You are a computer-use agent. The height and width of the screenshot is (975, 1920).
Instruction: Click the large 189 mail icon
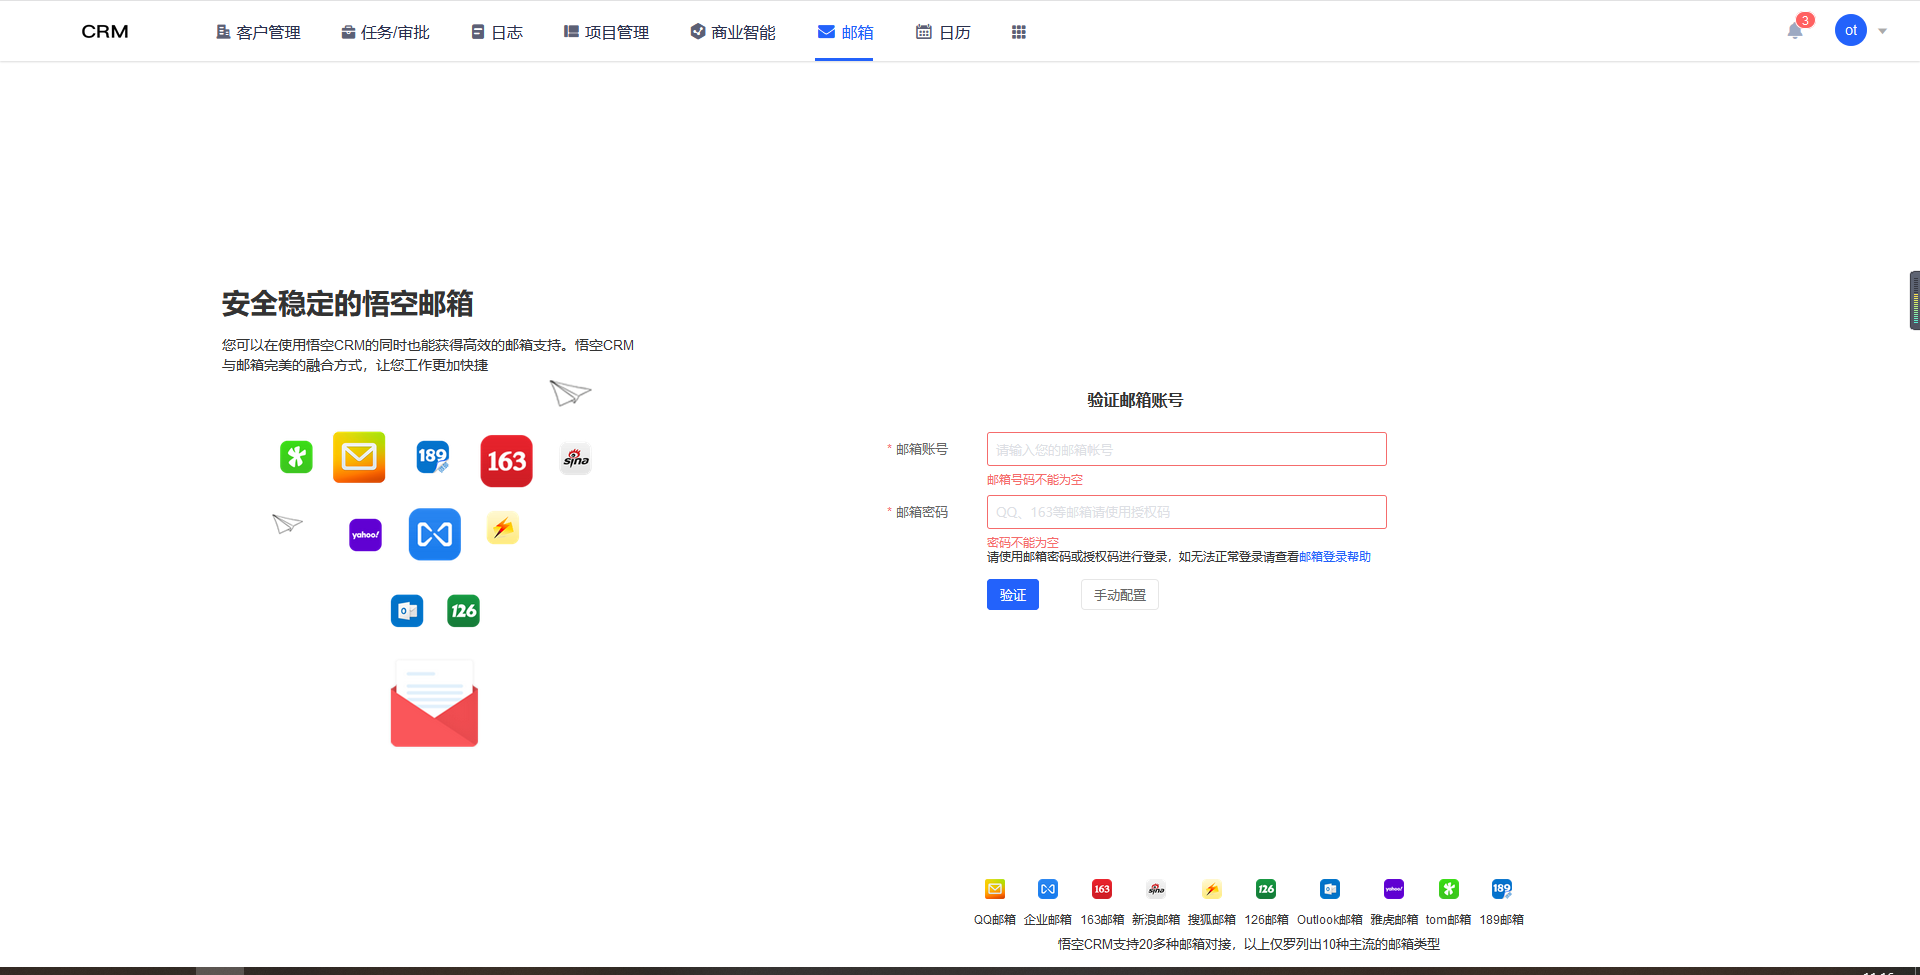click(433, 457)
